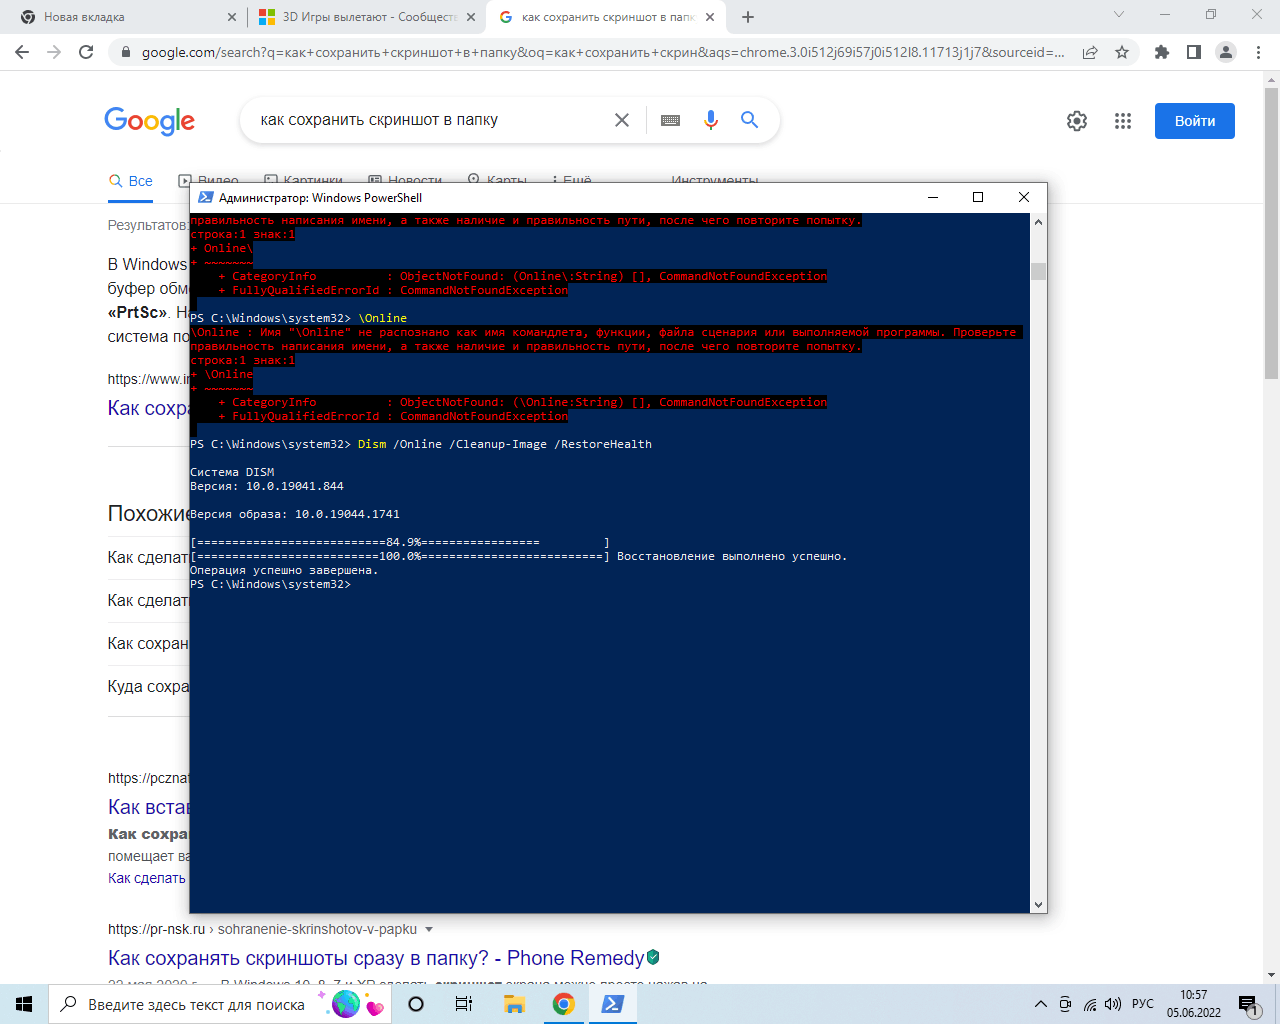Image resolution: width=1280 pixels, height=1024 pixels.
Task: Click the PowerShell scrollbar down arrow
Action: tap(1039, 904)
